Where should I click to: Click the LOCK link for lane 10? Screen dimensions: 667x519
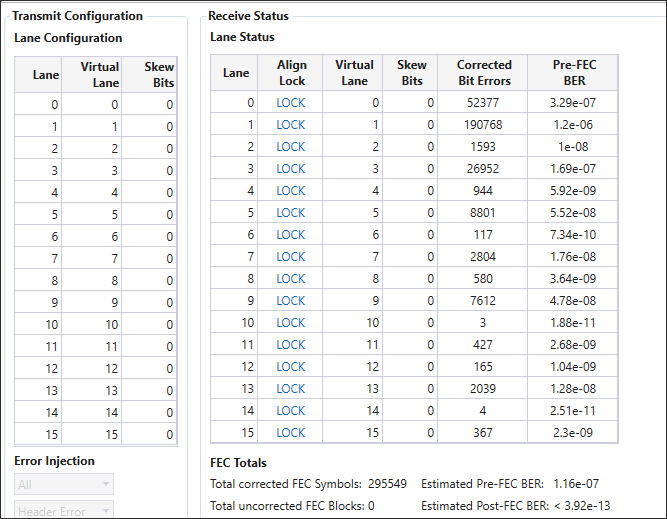point(291,323)
